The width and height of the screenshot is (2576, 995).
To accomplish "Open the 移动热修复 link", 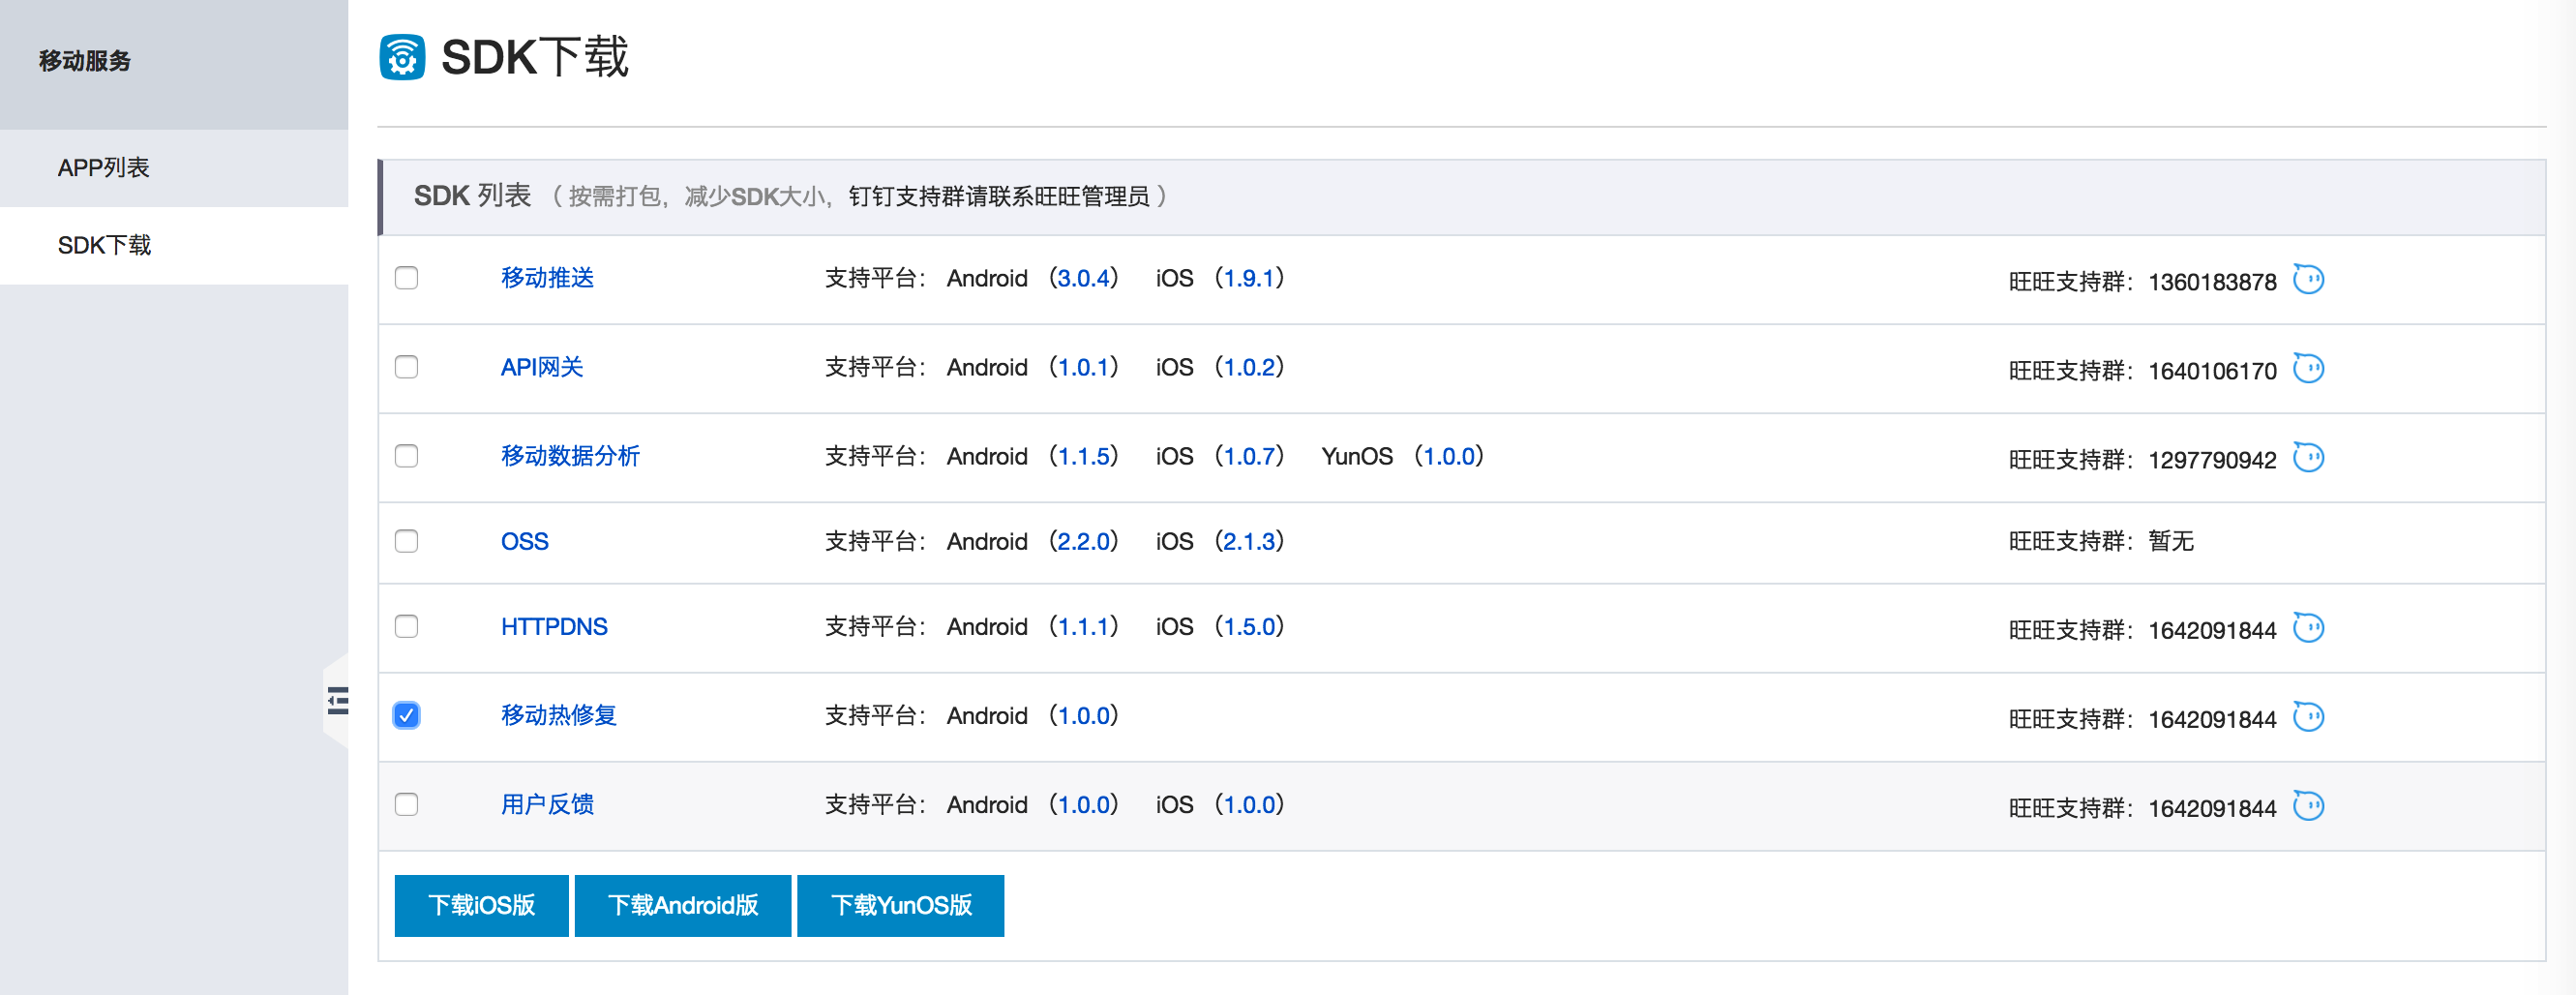I will pyautogui.click(x=559, y=715).
